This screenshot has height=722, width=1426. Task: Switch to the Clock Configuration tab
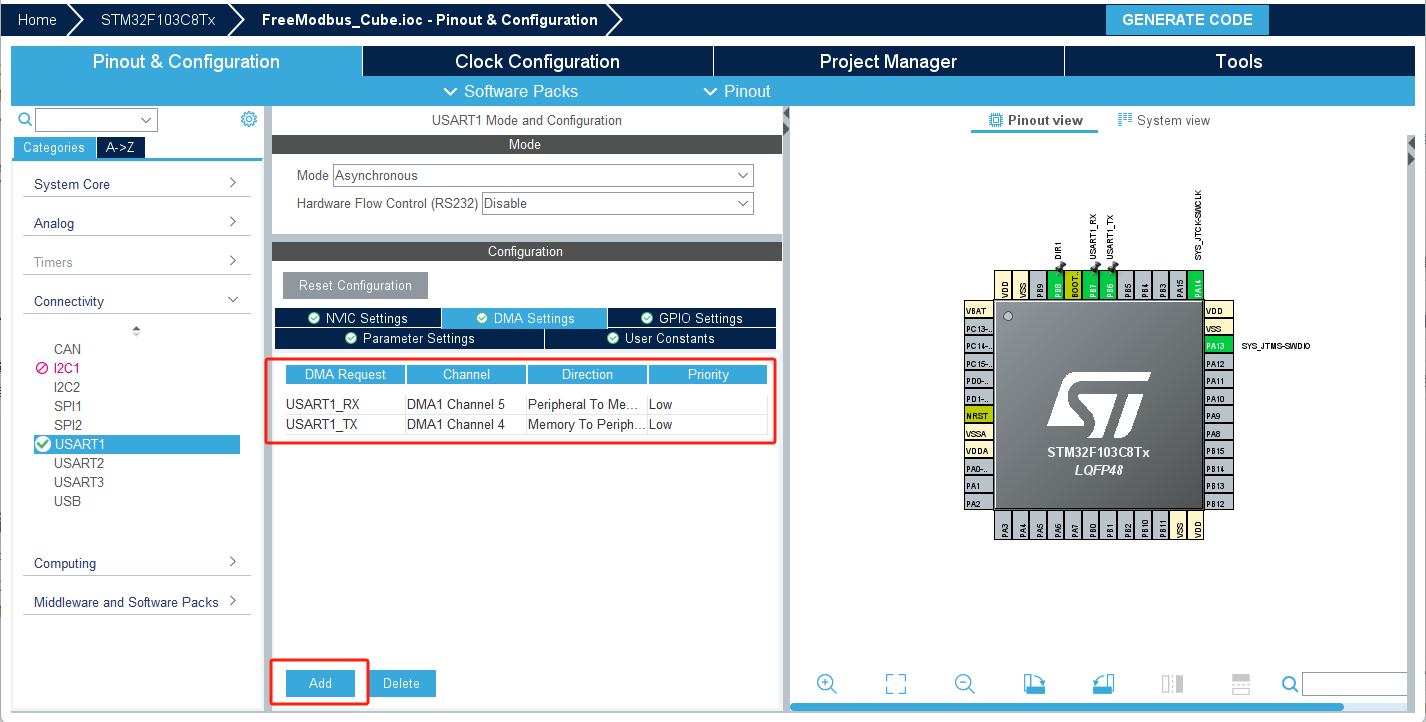[x=537, y=61]
